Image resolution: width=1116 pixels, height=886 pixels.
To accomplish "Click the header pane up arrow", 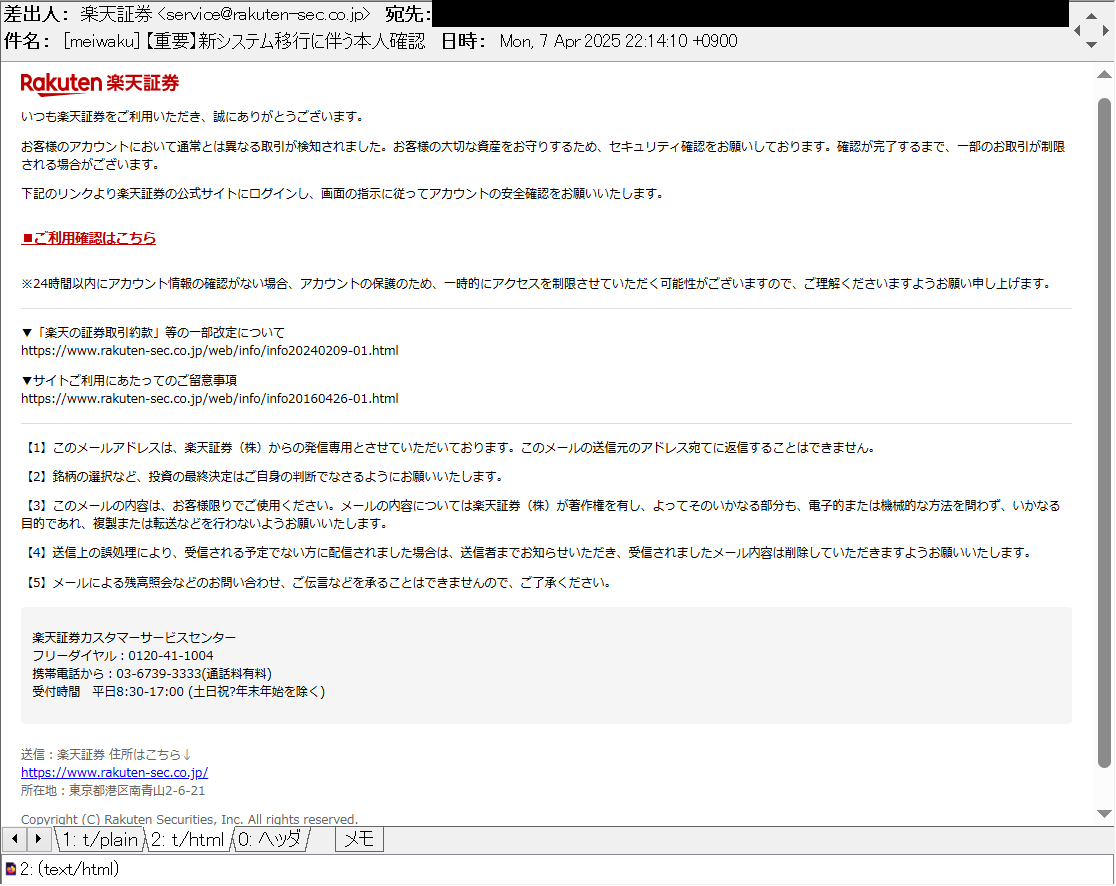I will point(1091,16).
